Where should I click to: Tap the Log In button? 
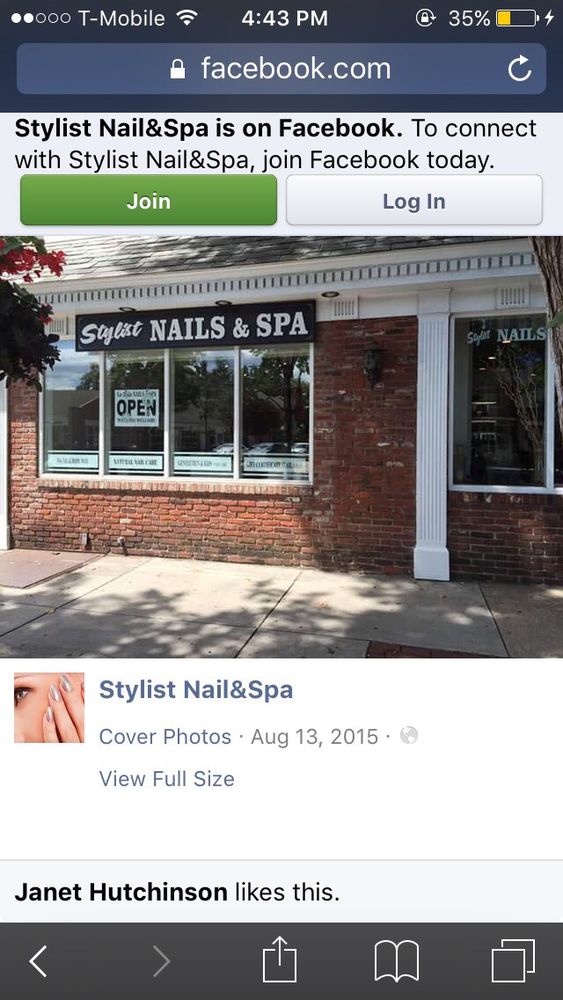(414, 200)
